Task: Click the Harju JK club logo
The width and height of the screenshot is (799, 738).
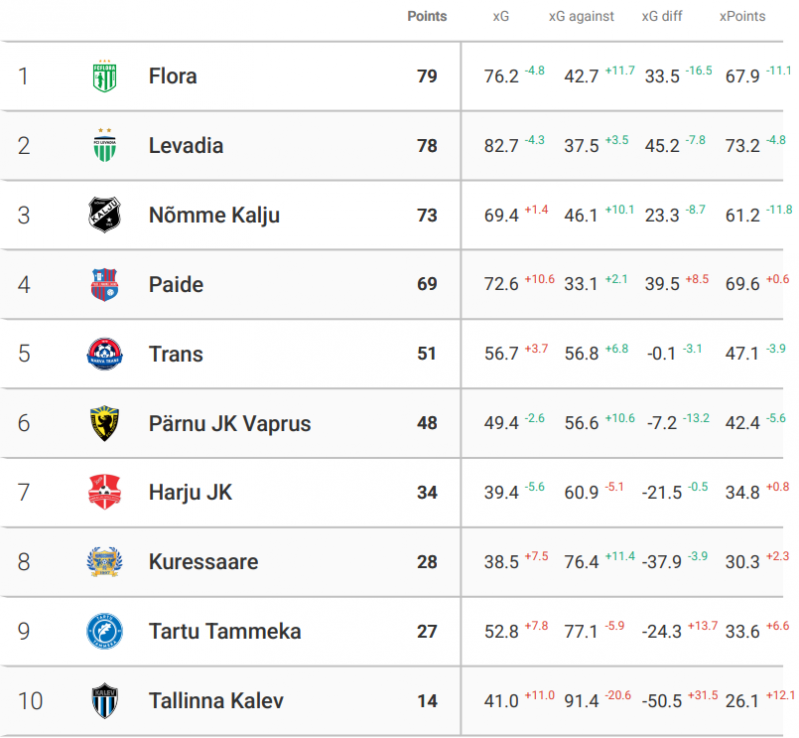Action: tap(104, 493)
